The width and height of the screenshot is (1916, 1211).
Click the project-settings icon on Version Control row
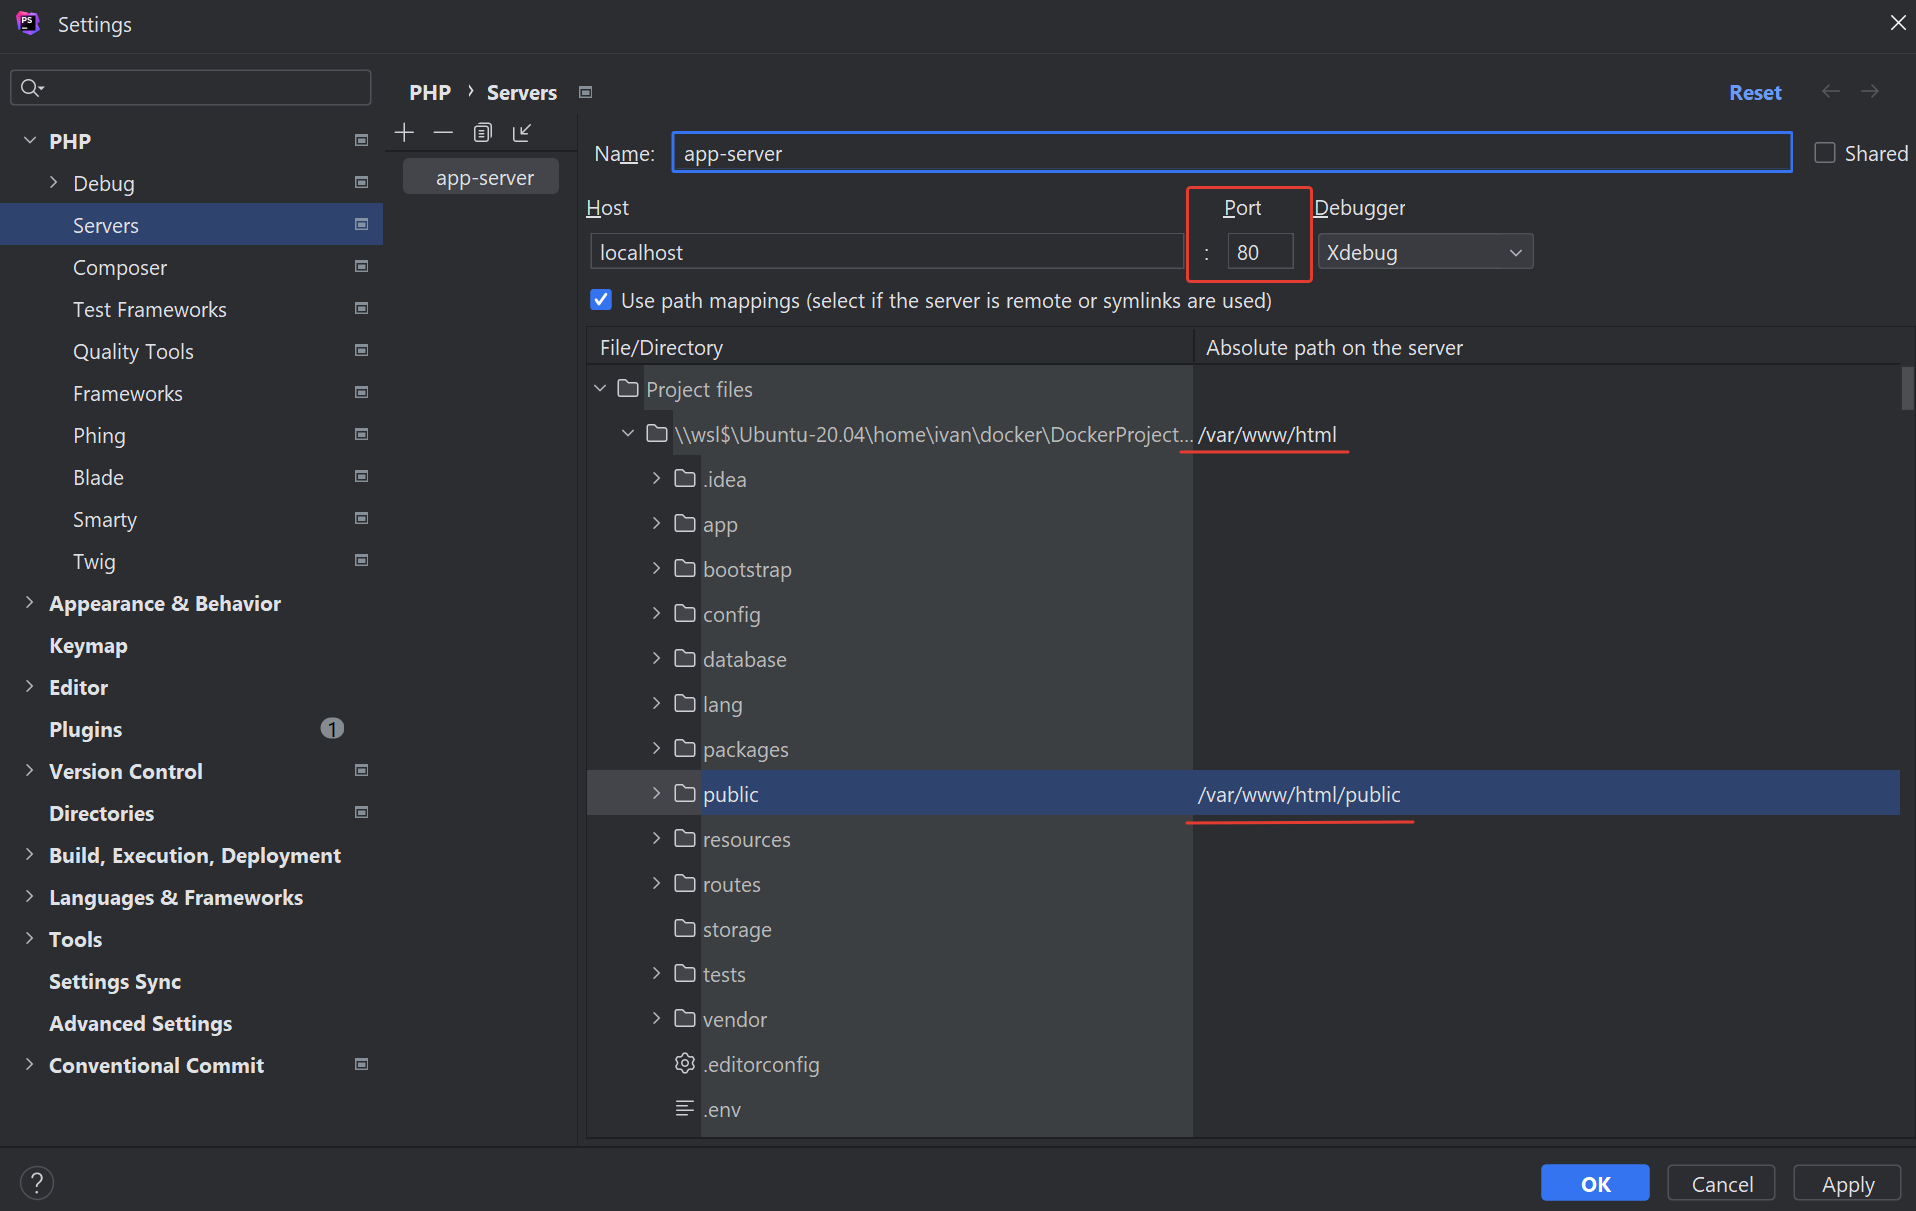coord(361,770)
